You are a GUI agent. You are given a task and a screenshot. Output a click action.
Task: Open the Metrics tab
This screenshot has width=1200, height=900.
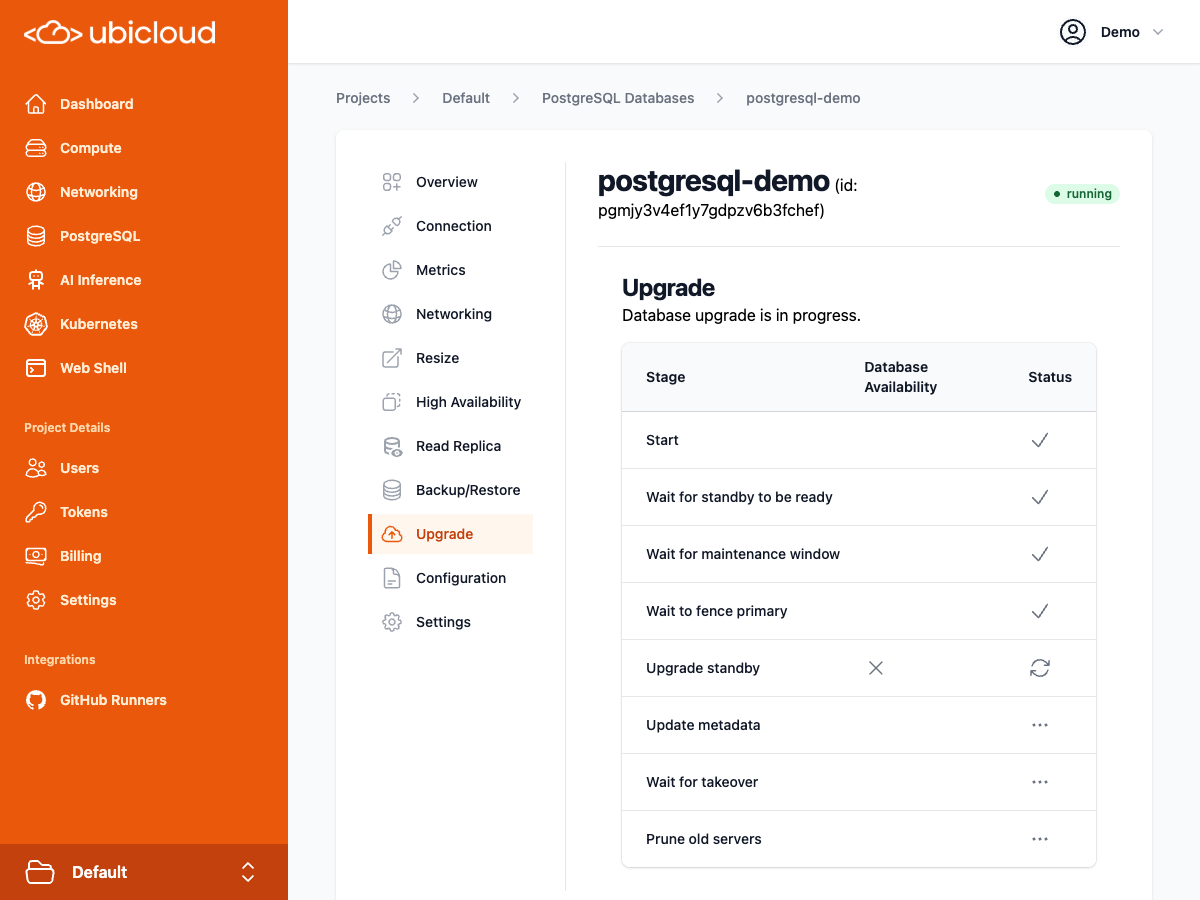[x=450, y=270]
